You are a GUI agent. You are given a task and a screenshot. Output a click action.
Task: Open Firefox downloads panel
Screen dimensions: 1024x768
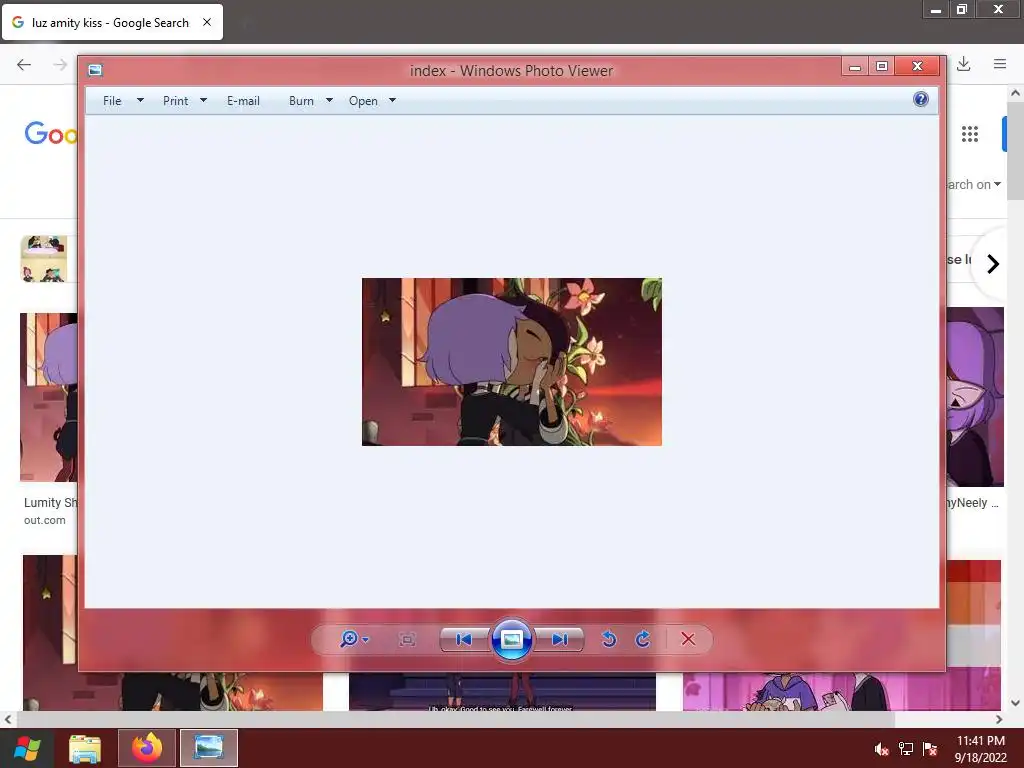point(963,64)
